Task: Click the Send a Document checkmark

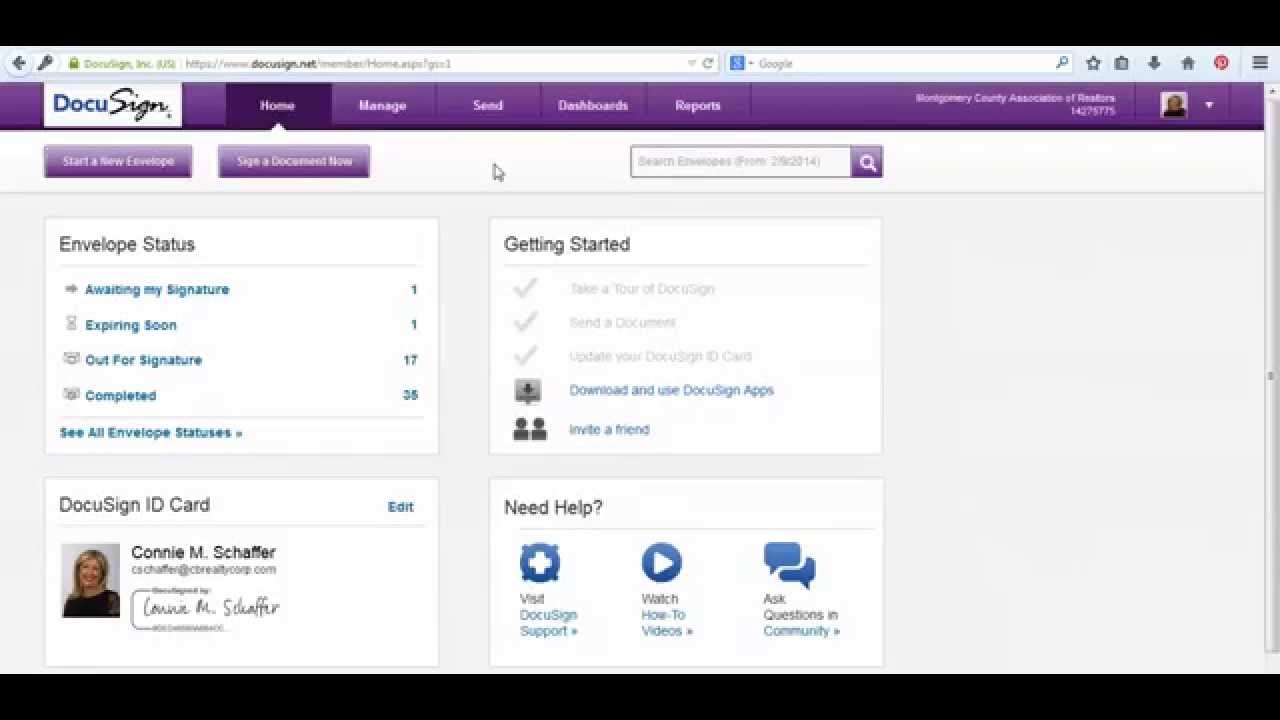Action: (x=525, y=322)
